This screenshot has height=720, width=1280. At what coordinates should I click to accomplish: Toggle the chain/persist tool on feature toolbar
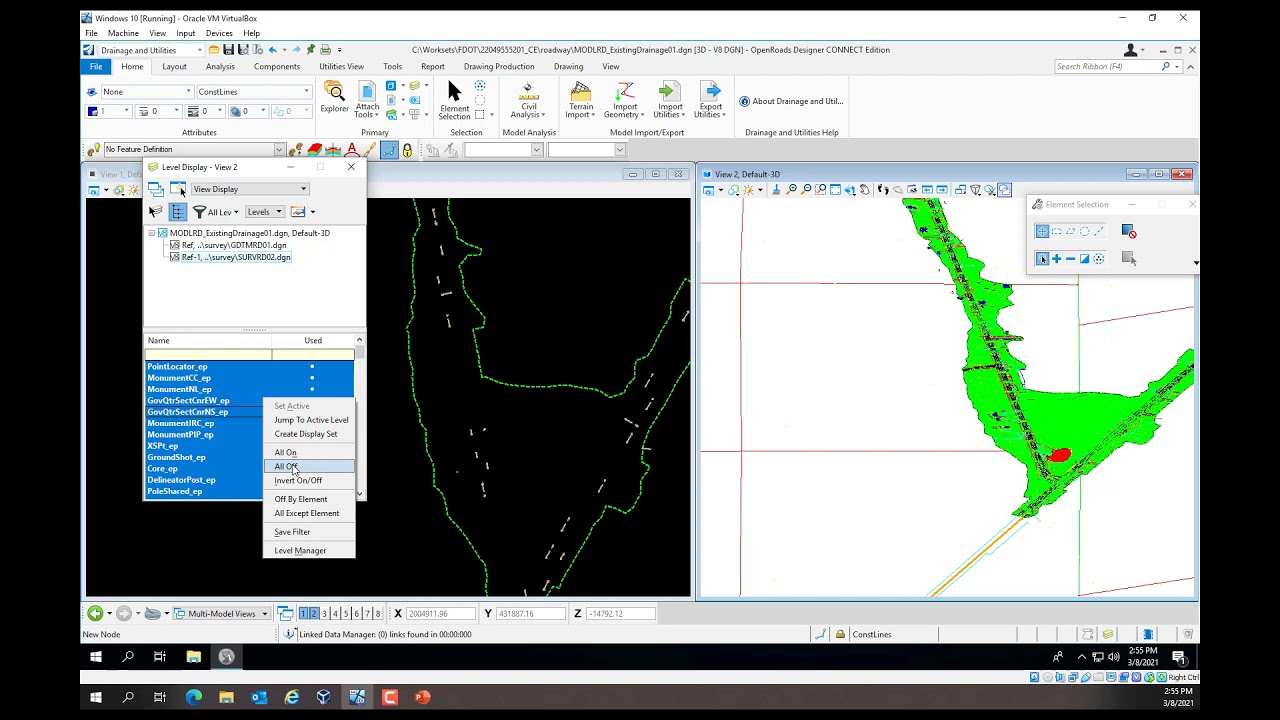389,150
